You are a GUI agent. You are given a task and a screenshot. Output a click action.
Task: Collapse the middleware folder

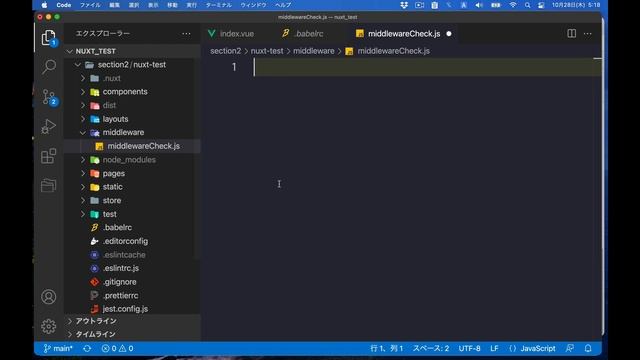point(83,133)
